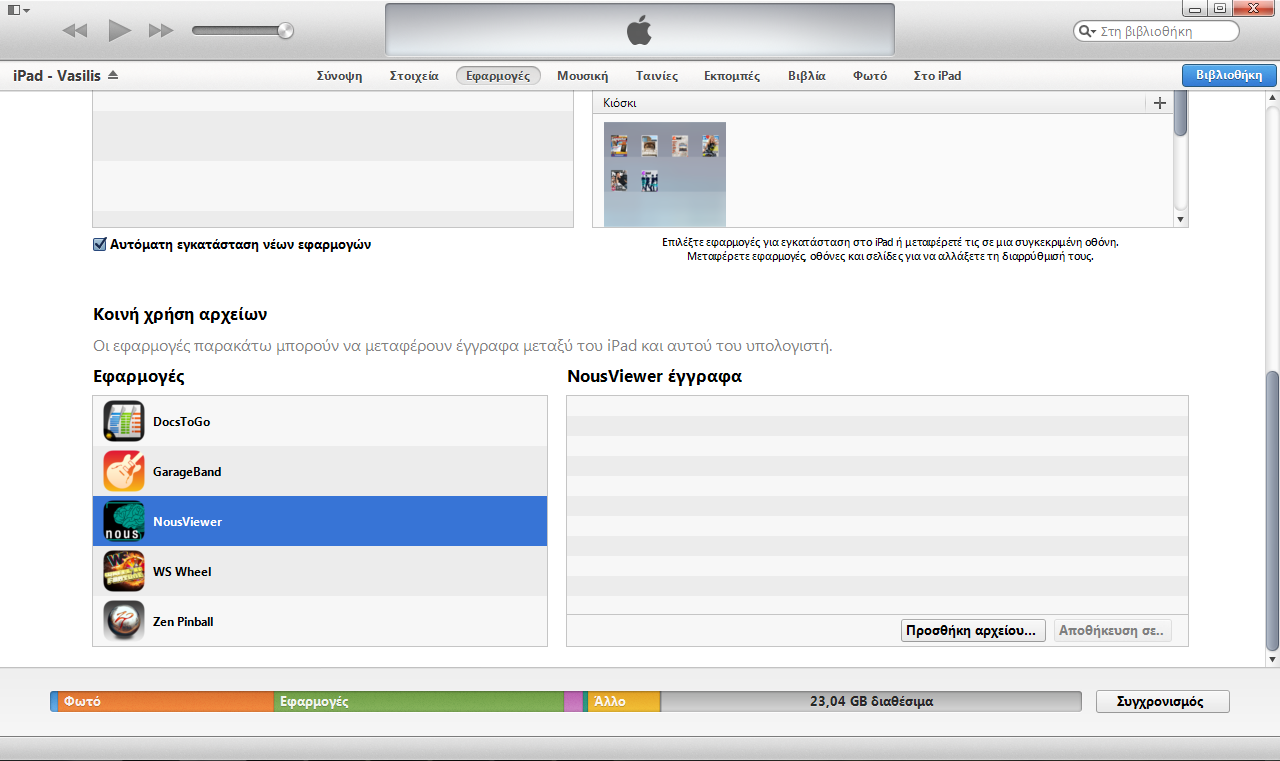
Task: Click the down arrow of main scrollbar
Action: pyautogui.click(x=1272, y=659)
